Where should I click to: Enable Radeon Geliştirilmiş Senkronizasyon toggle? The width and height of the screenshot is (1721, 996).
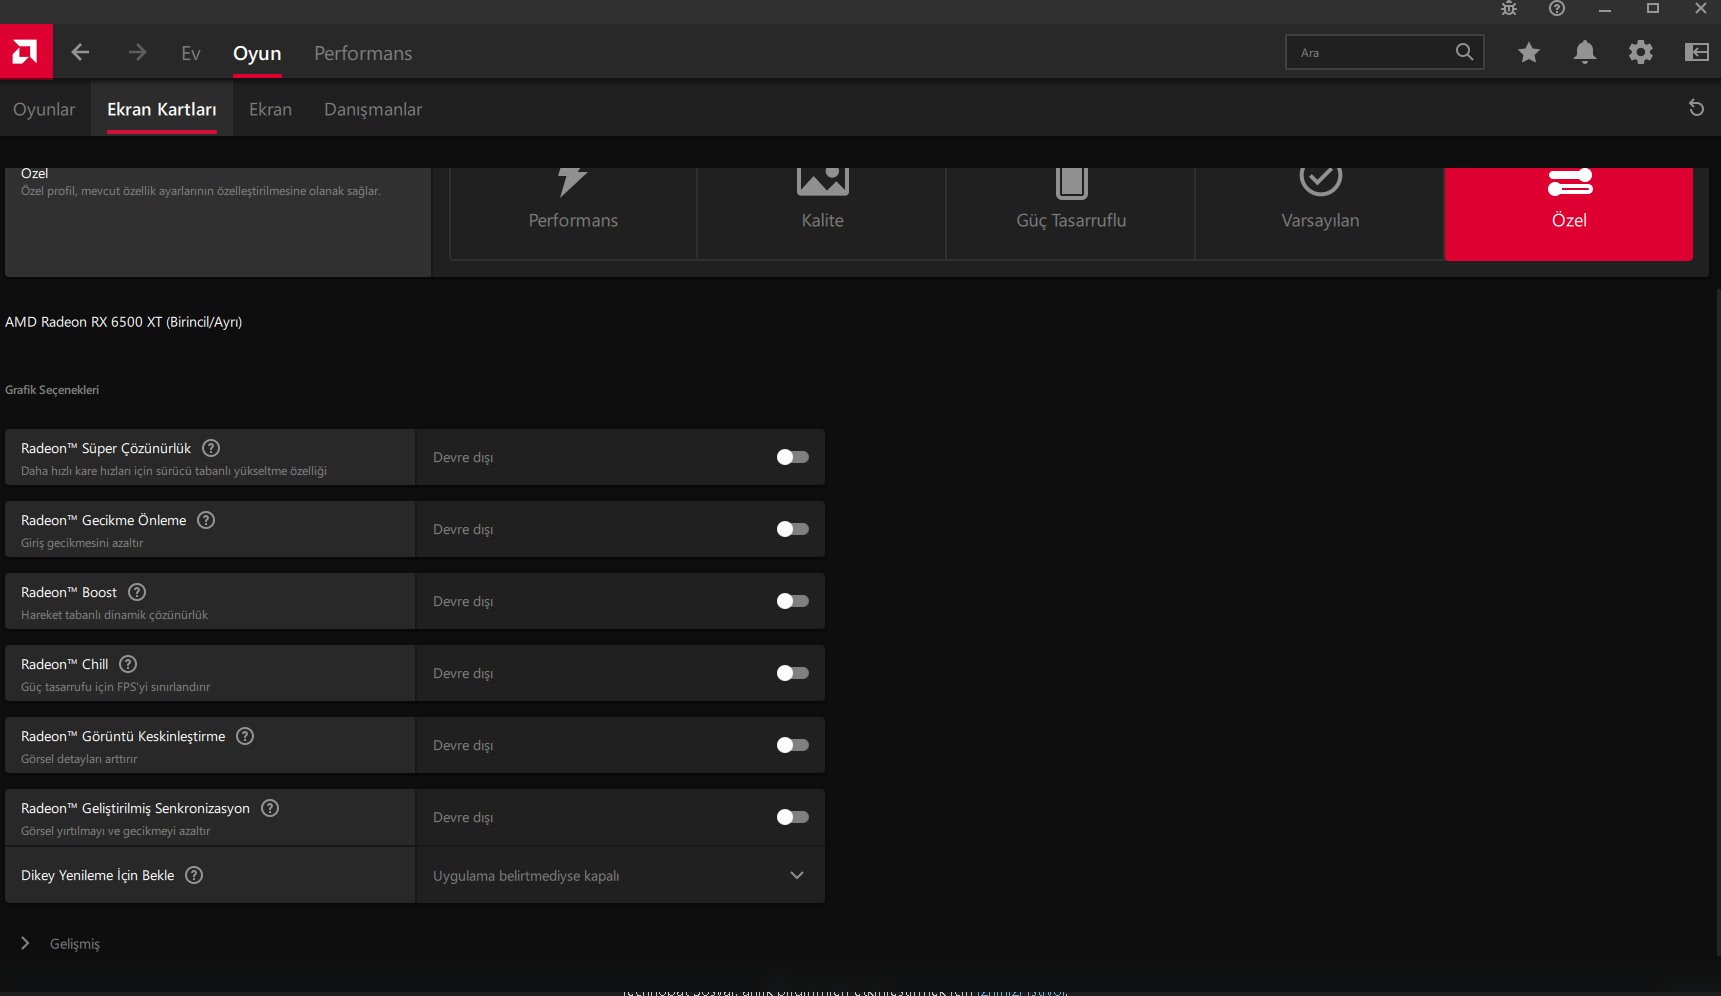[793, 817]
